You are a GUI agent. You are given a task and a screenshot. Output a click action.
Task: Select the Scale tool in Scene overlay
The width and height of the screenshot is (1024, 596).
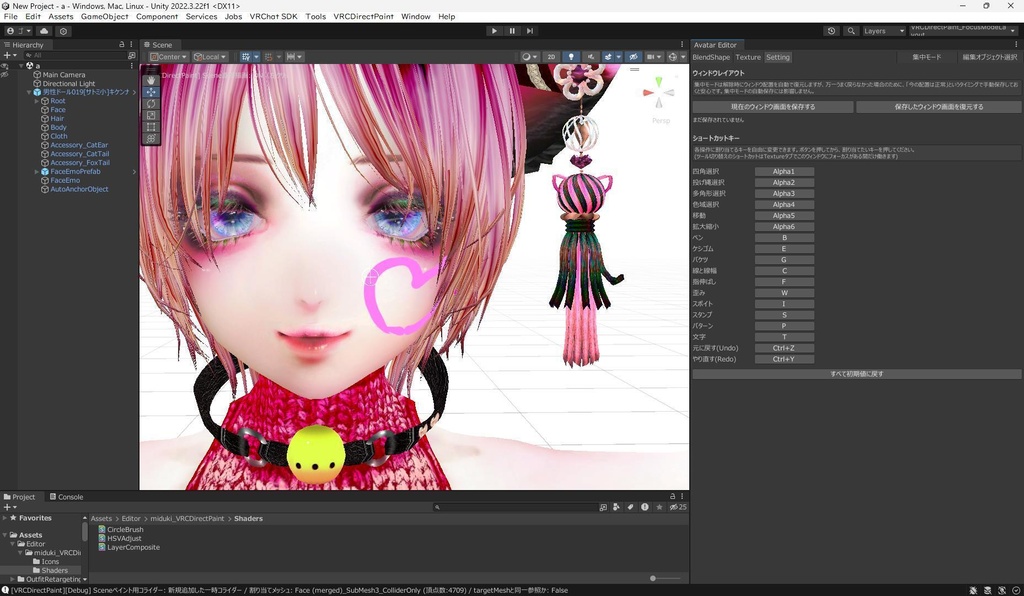click(x=151, y=116)
